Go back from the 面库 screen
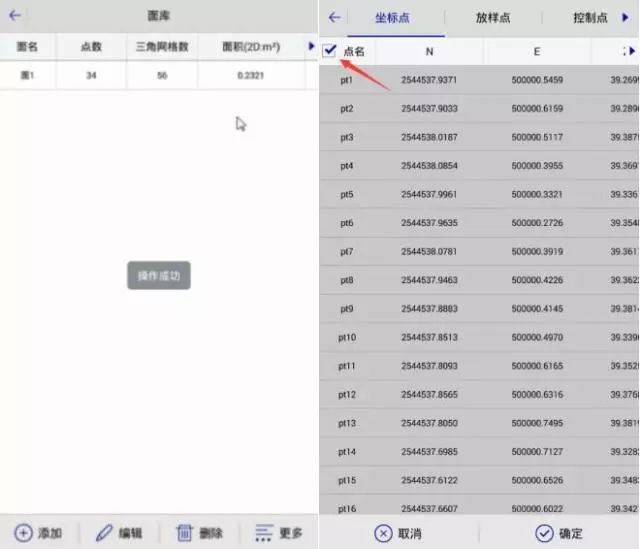Image resolution: width=640 pixels, height=549 pixels. 15,16
